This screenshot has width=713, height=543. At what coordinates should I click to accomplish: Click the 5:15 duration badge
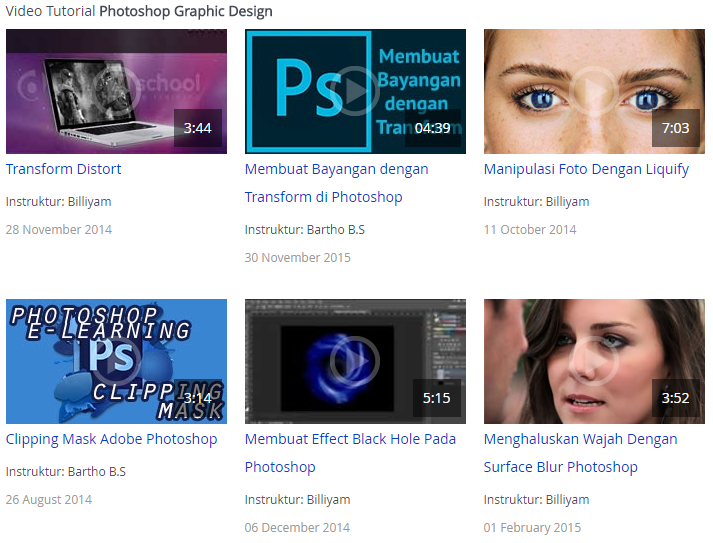[x=437, y=398]
